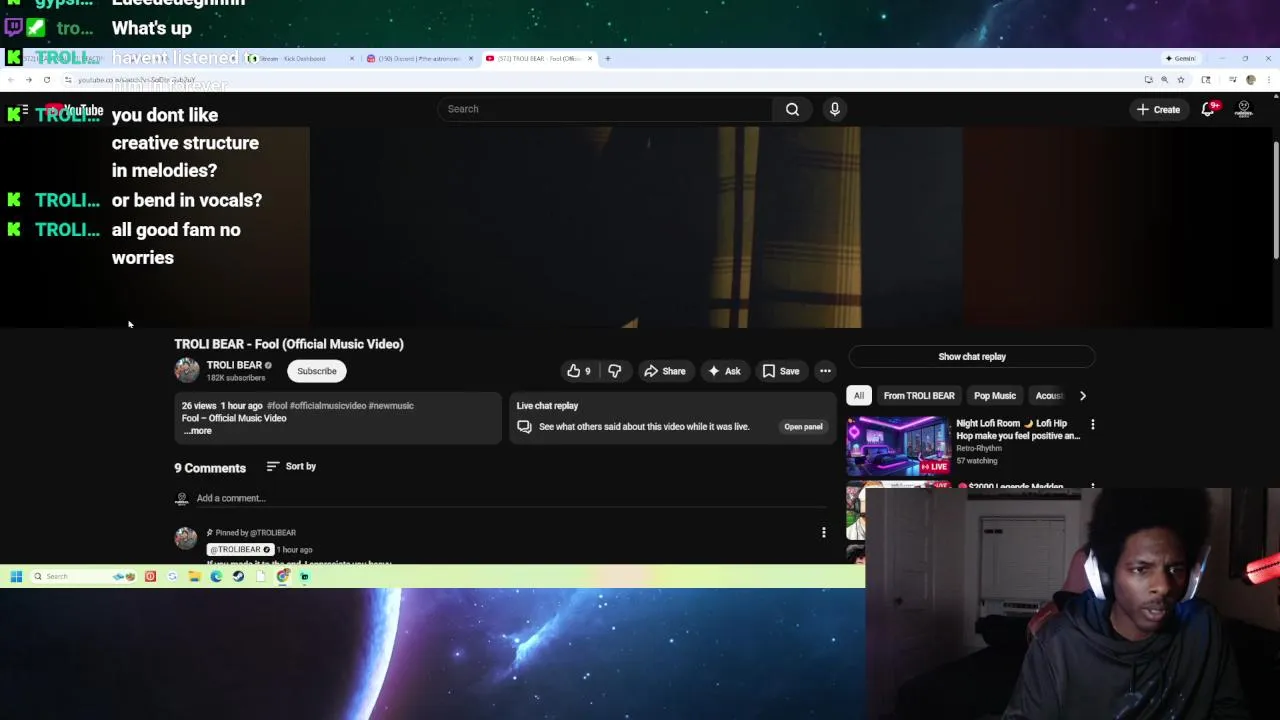Activate voice search microphone icon
Viewport: 1280px width, 720px height.
tap(835, 109)
